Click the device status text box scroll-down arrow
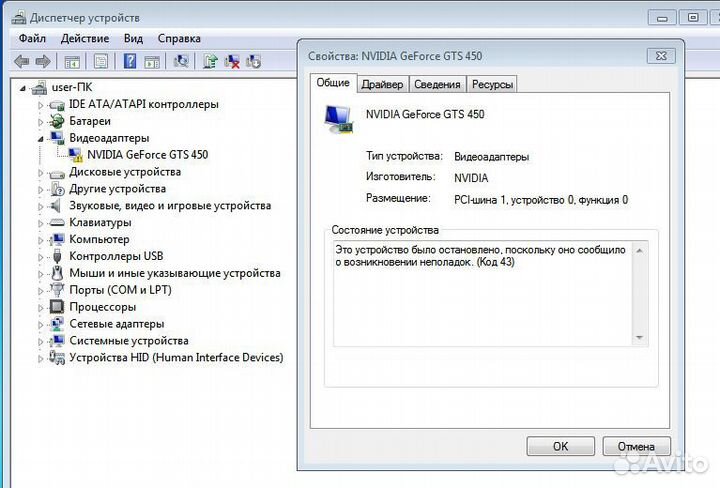 640,337
